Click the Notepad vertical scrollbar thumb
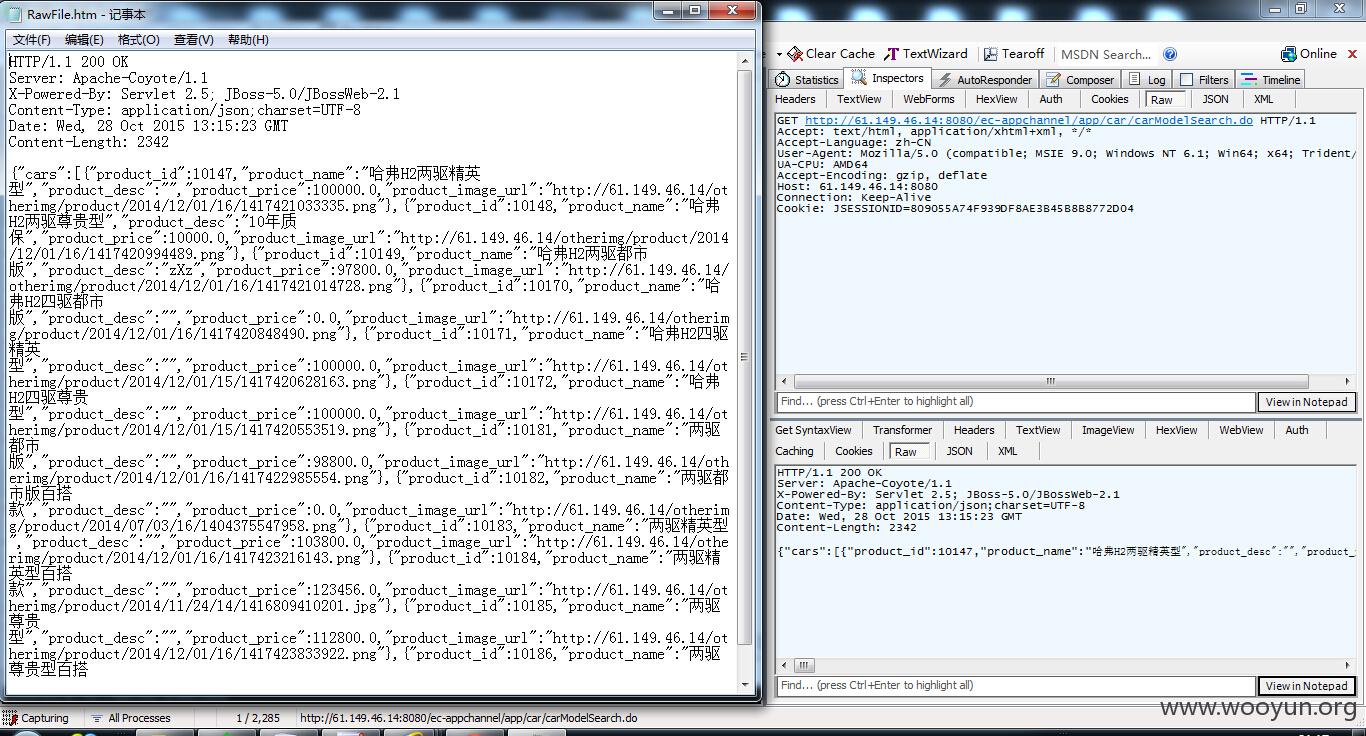The width and height of the screenshot is (1366, 736). point(745,357)
